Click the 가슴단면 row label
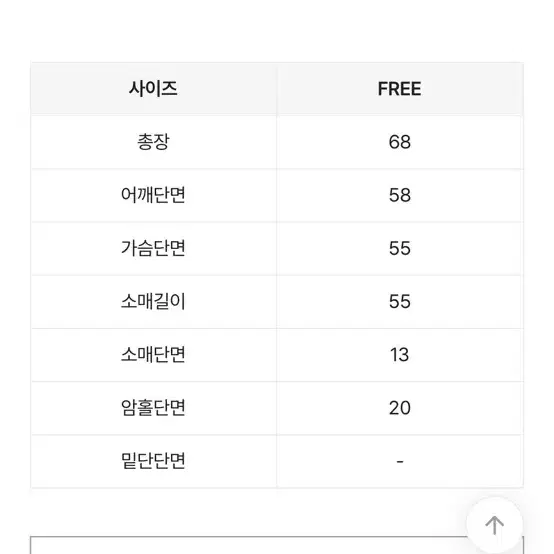 [153, 248]
